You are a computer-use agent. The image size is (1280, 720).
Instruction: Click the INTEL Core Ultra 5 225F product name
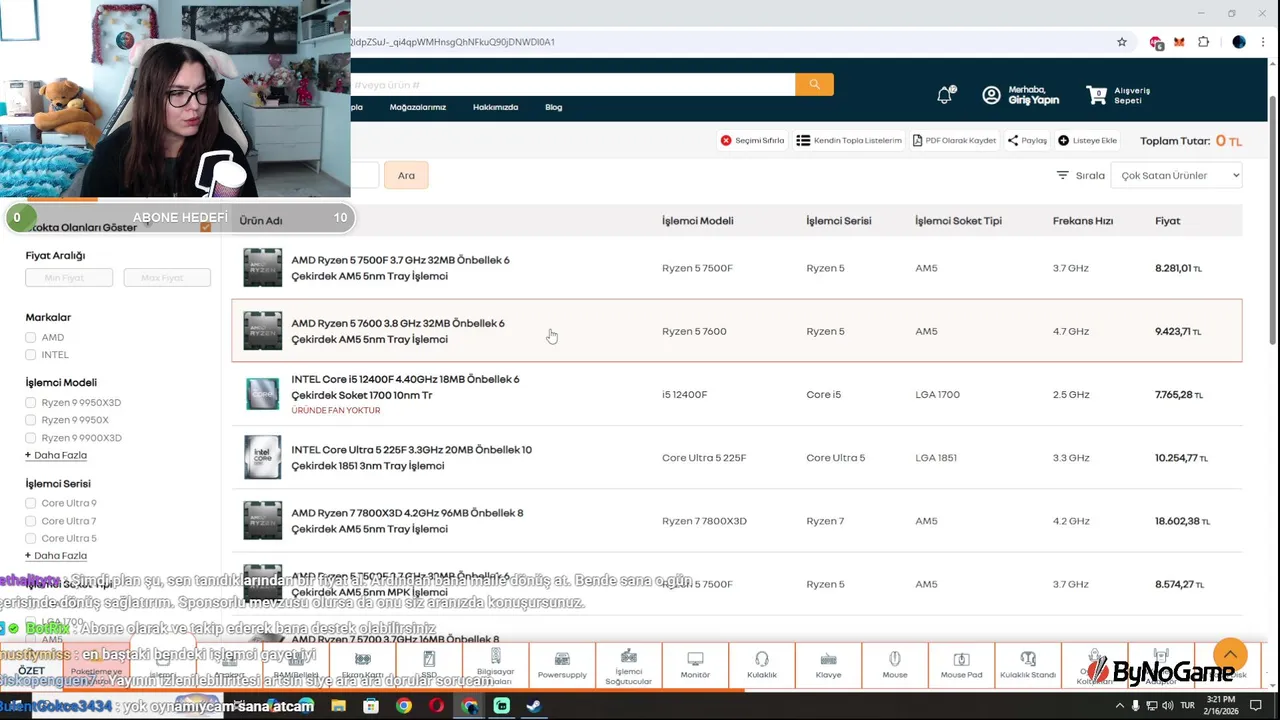[x=411, y=457]
